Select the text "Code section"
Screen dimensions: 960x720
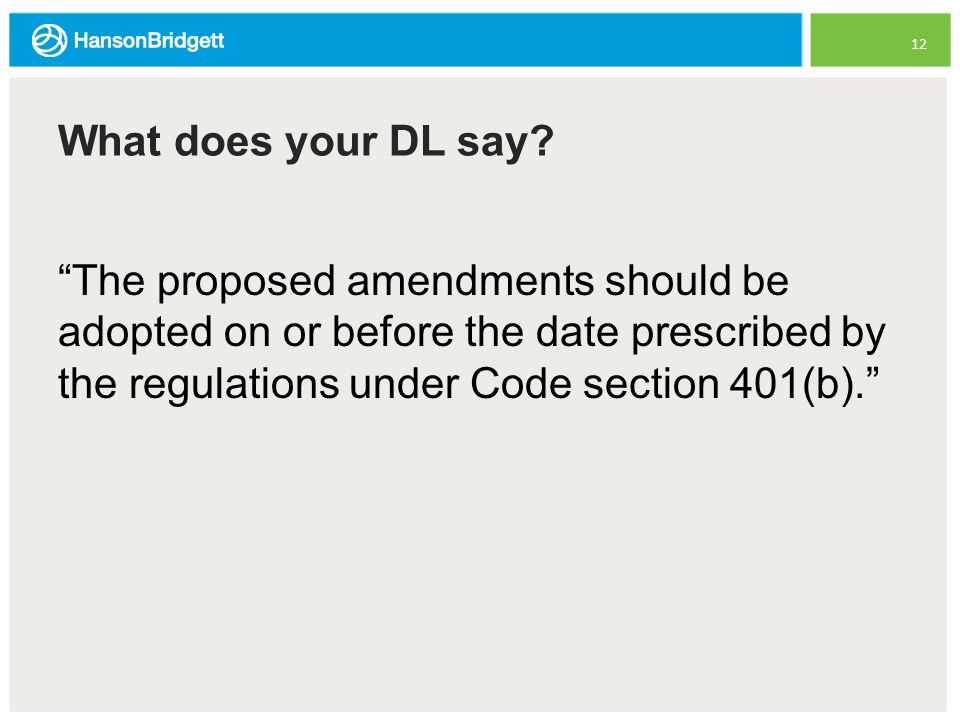pyautogui.click(x=594, y=384)
